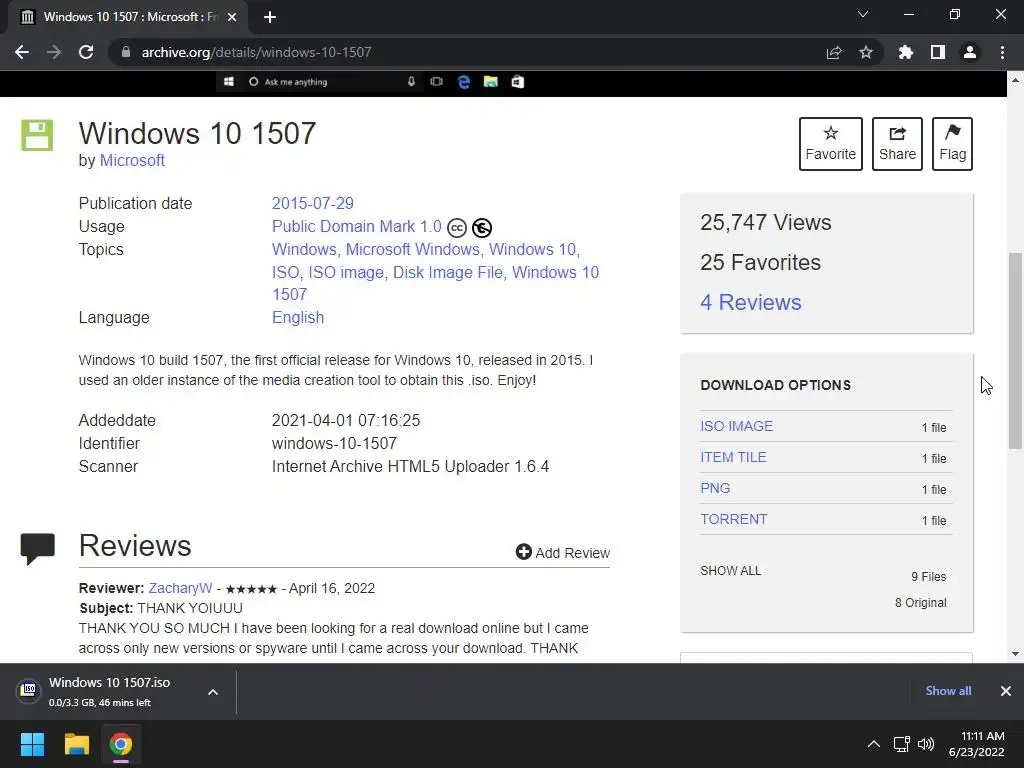This screenshot has width=1024, height=768.
Task: Click the page vertical scrollbar thumb
Action: (1015, 351)
